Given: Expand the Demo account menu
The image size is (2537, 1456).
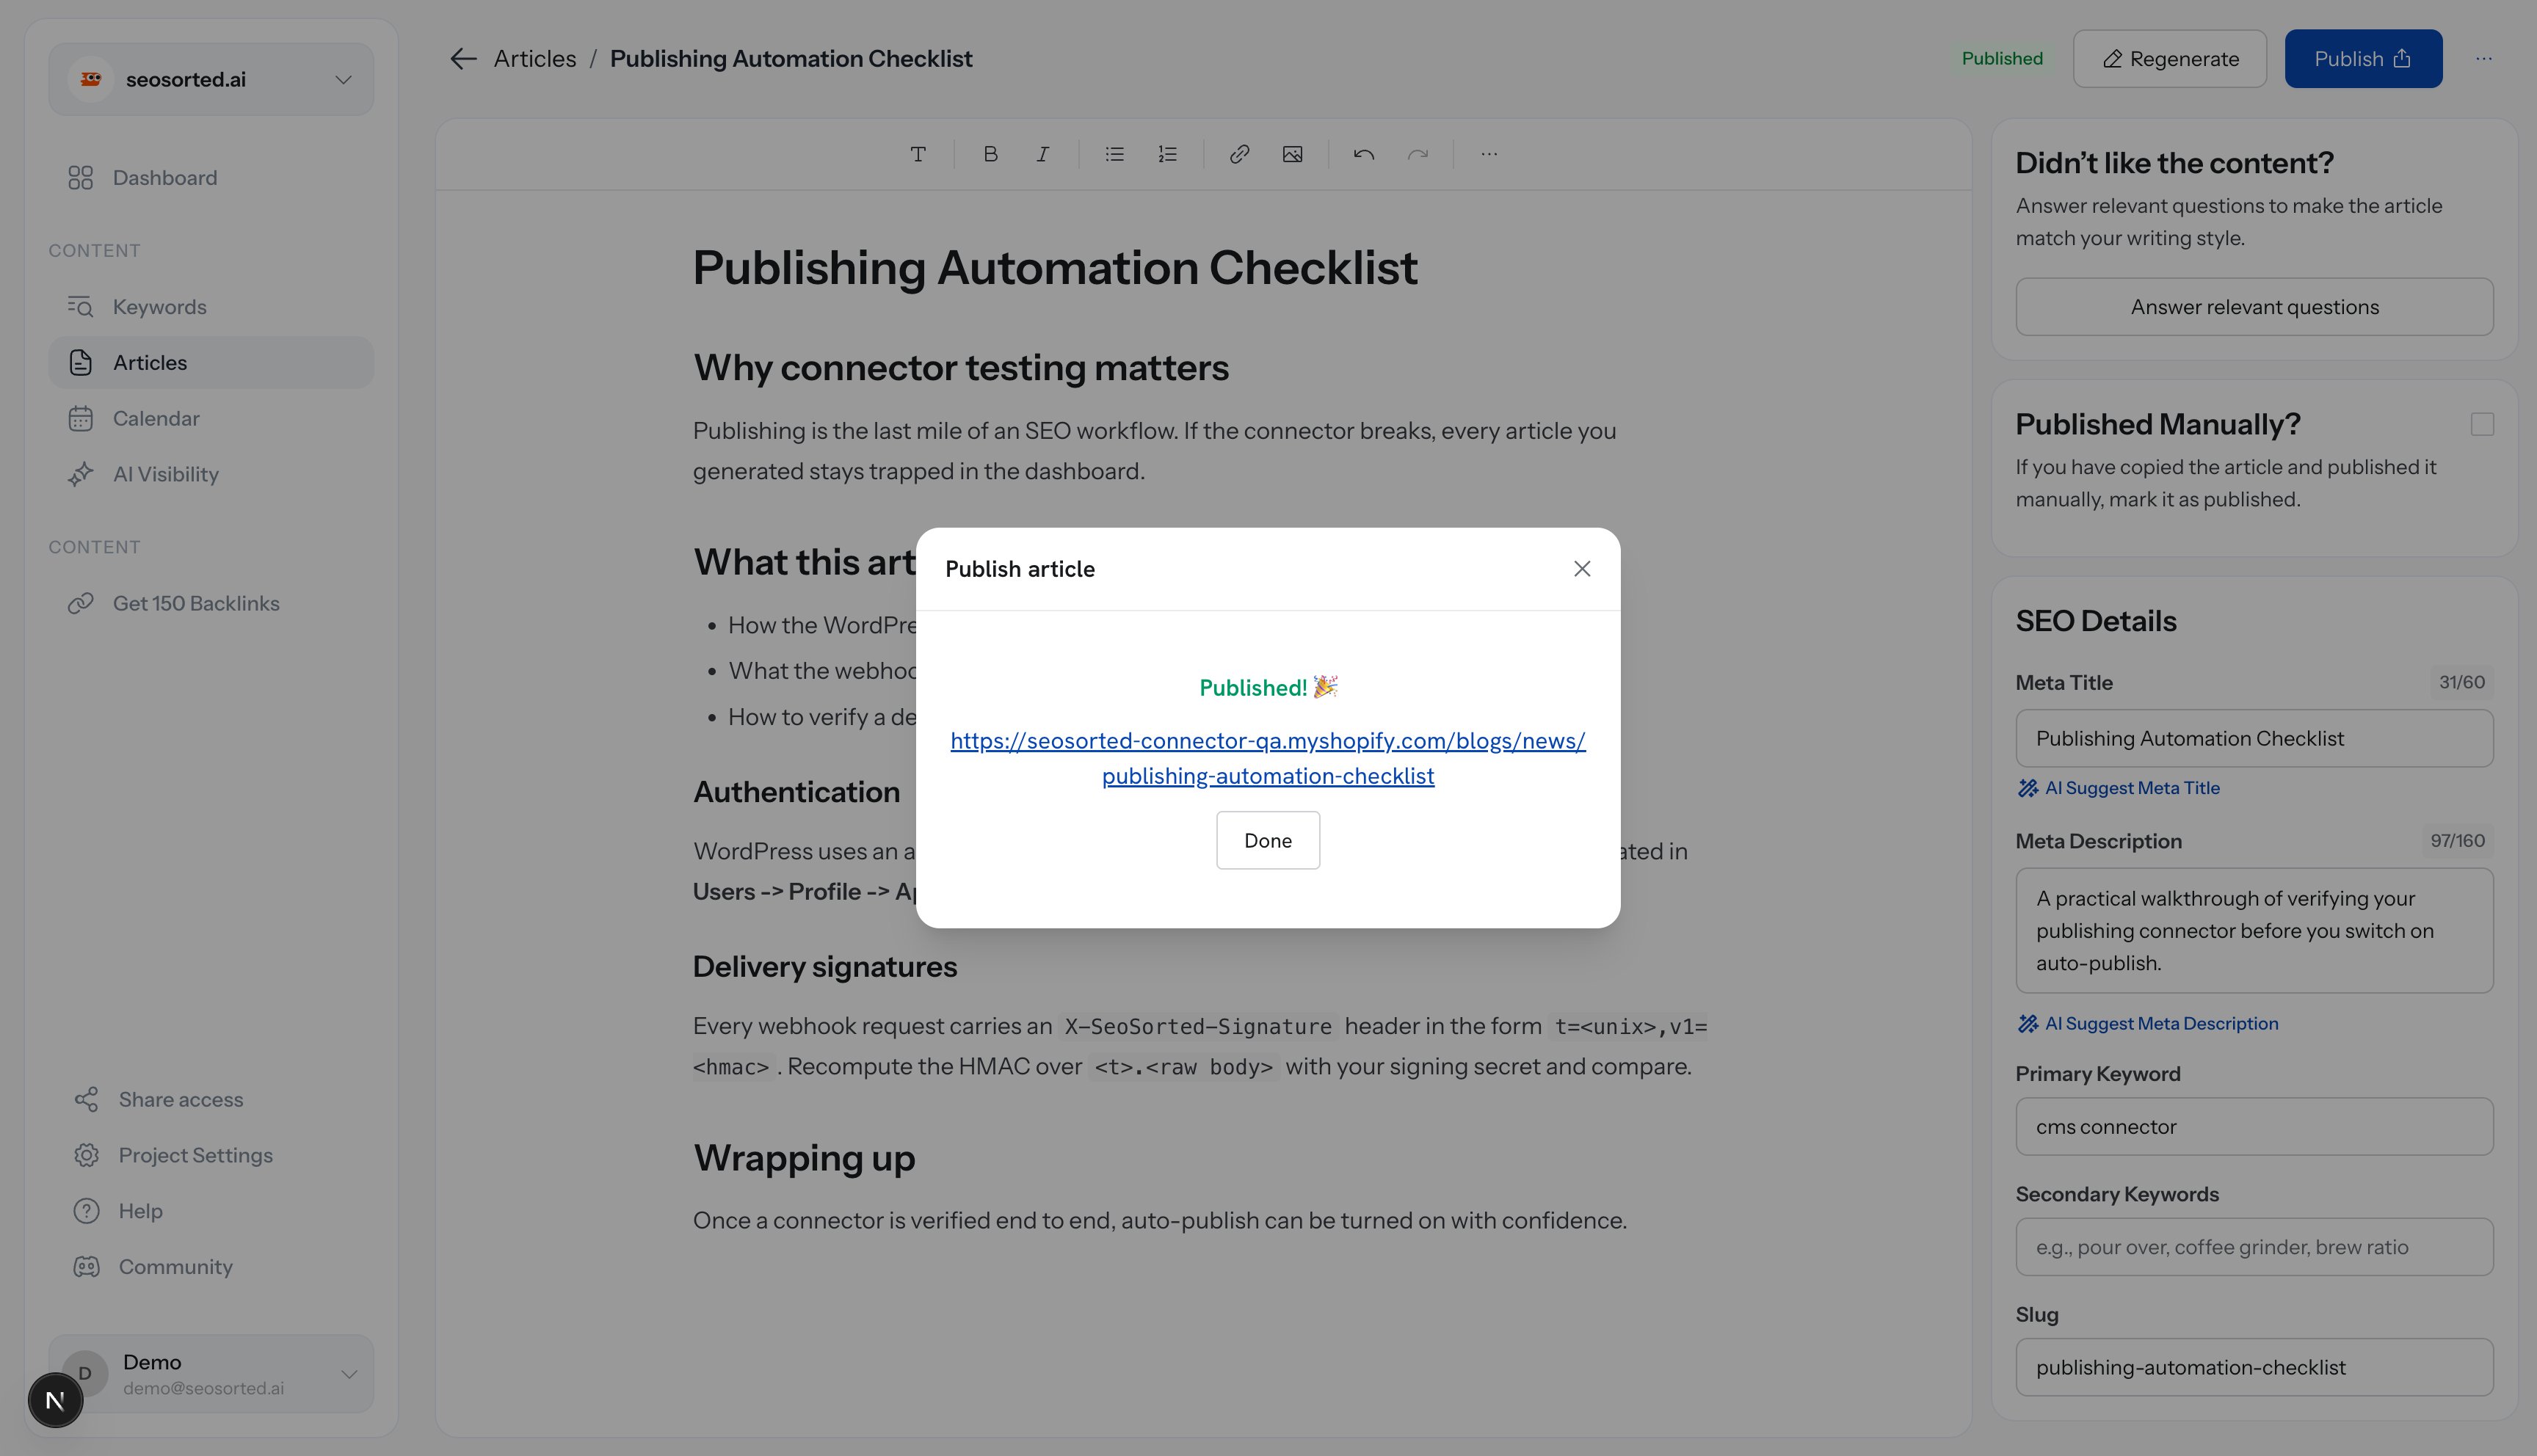Looking at the screenshot, I should coord(349,1373).
